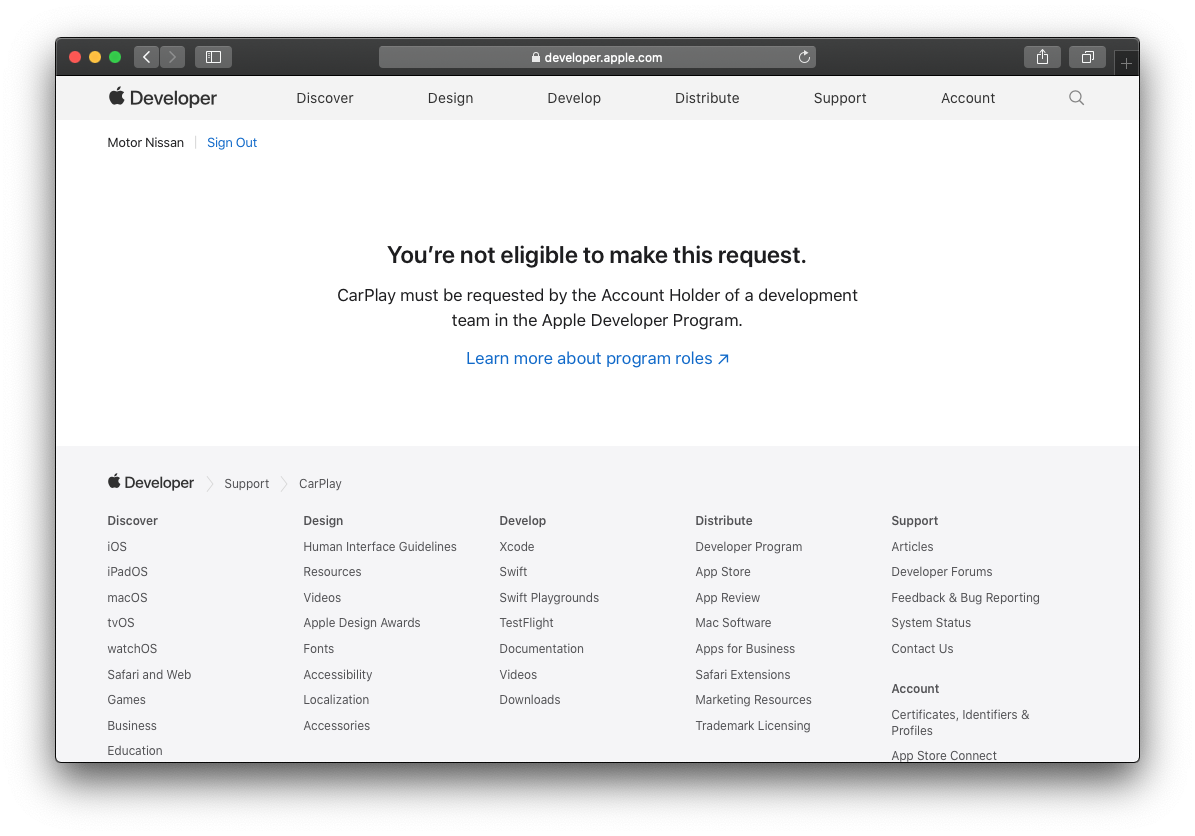Screen dimensions: 1195x836
Task: Click the lock icon in address bar
Action: click(x=536, y=57)
